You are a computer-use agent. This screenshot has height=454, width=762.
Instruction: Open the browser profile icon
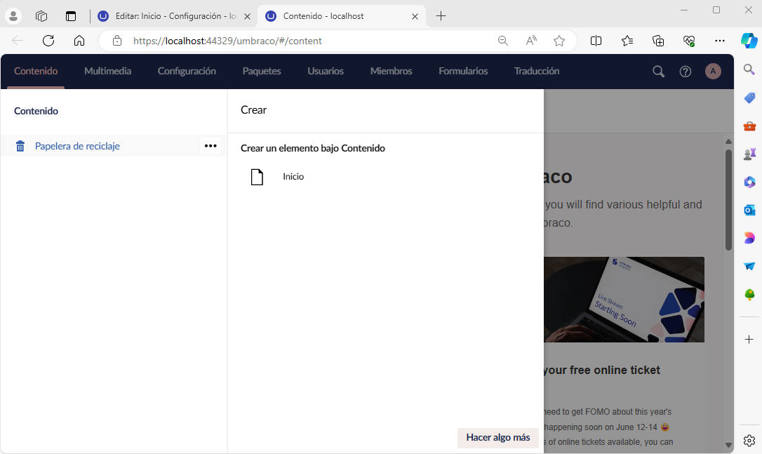click(13, 16)
